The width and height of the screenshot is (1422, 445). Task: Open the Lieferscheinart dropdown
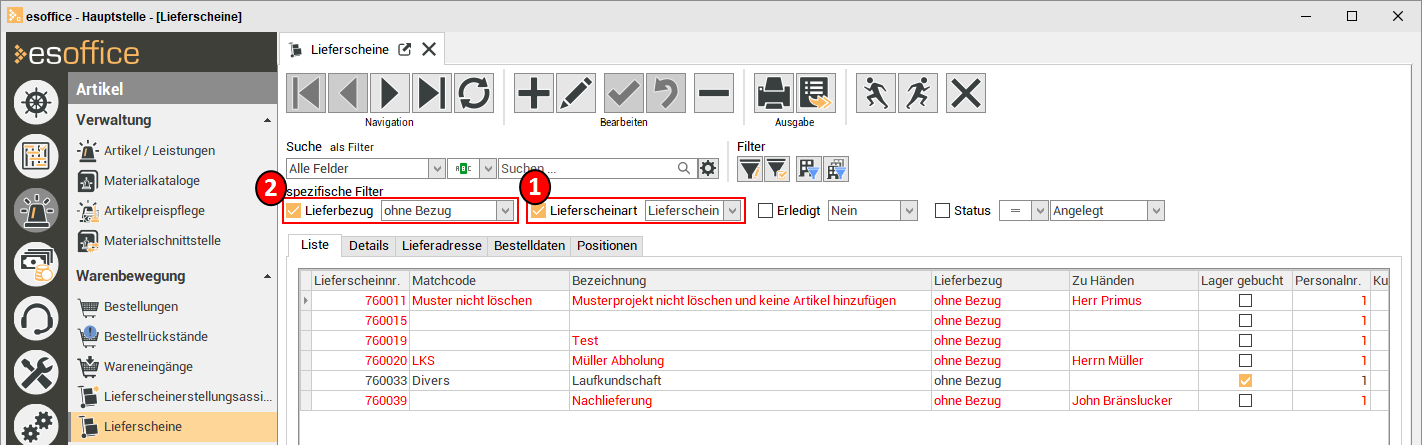click(733, 211)
